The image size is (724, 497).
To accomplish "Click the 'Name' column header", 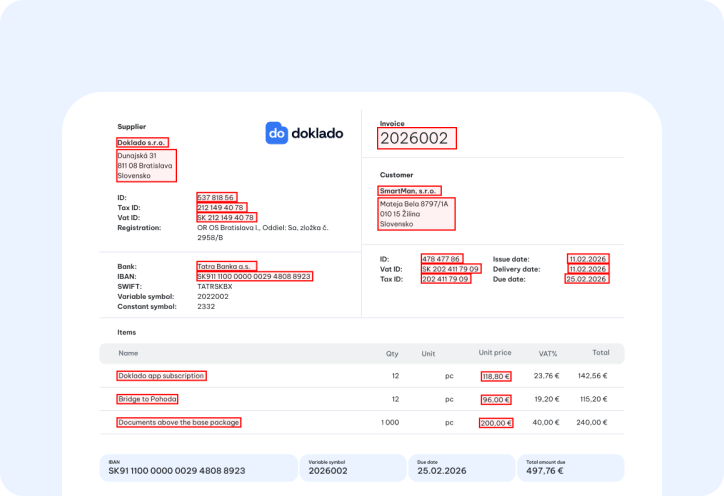I will [128, 353].
